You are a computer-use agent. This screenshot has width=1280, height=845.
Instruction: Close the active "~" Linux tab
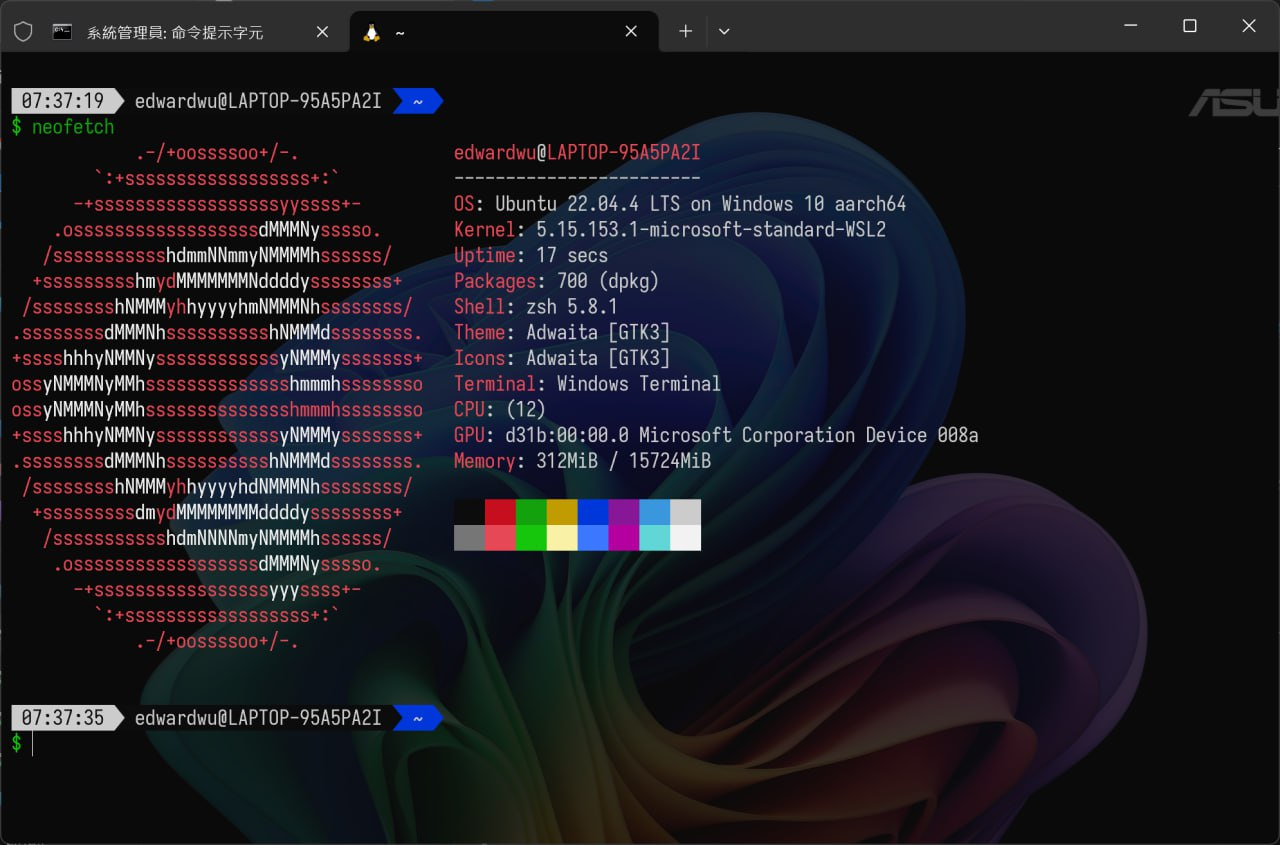point(631,32)
